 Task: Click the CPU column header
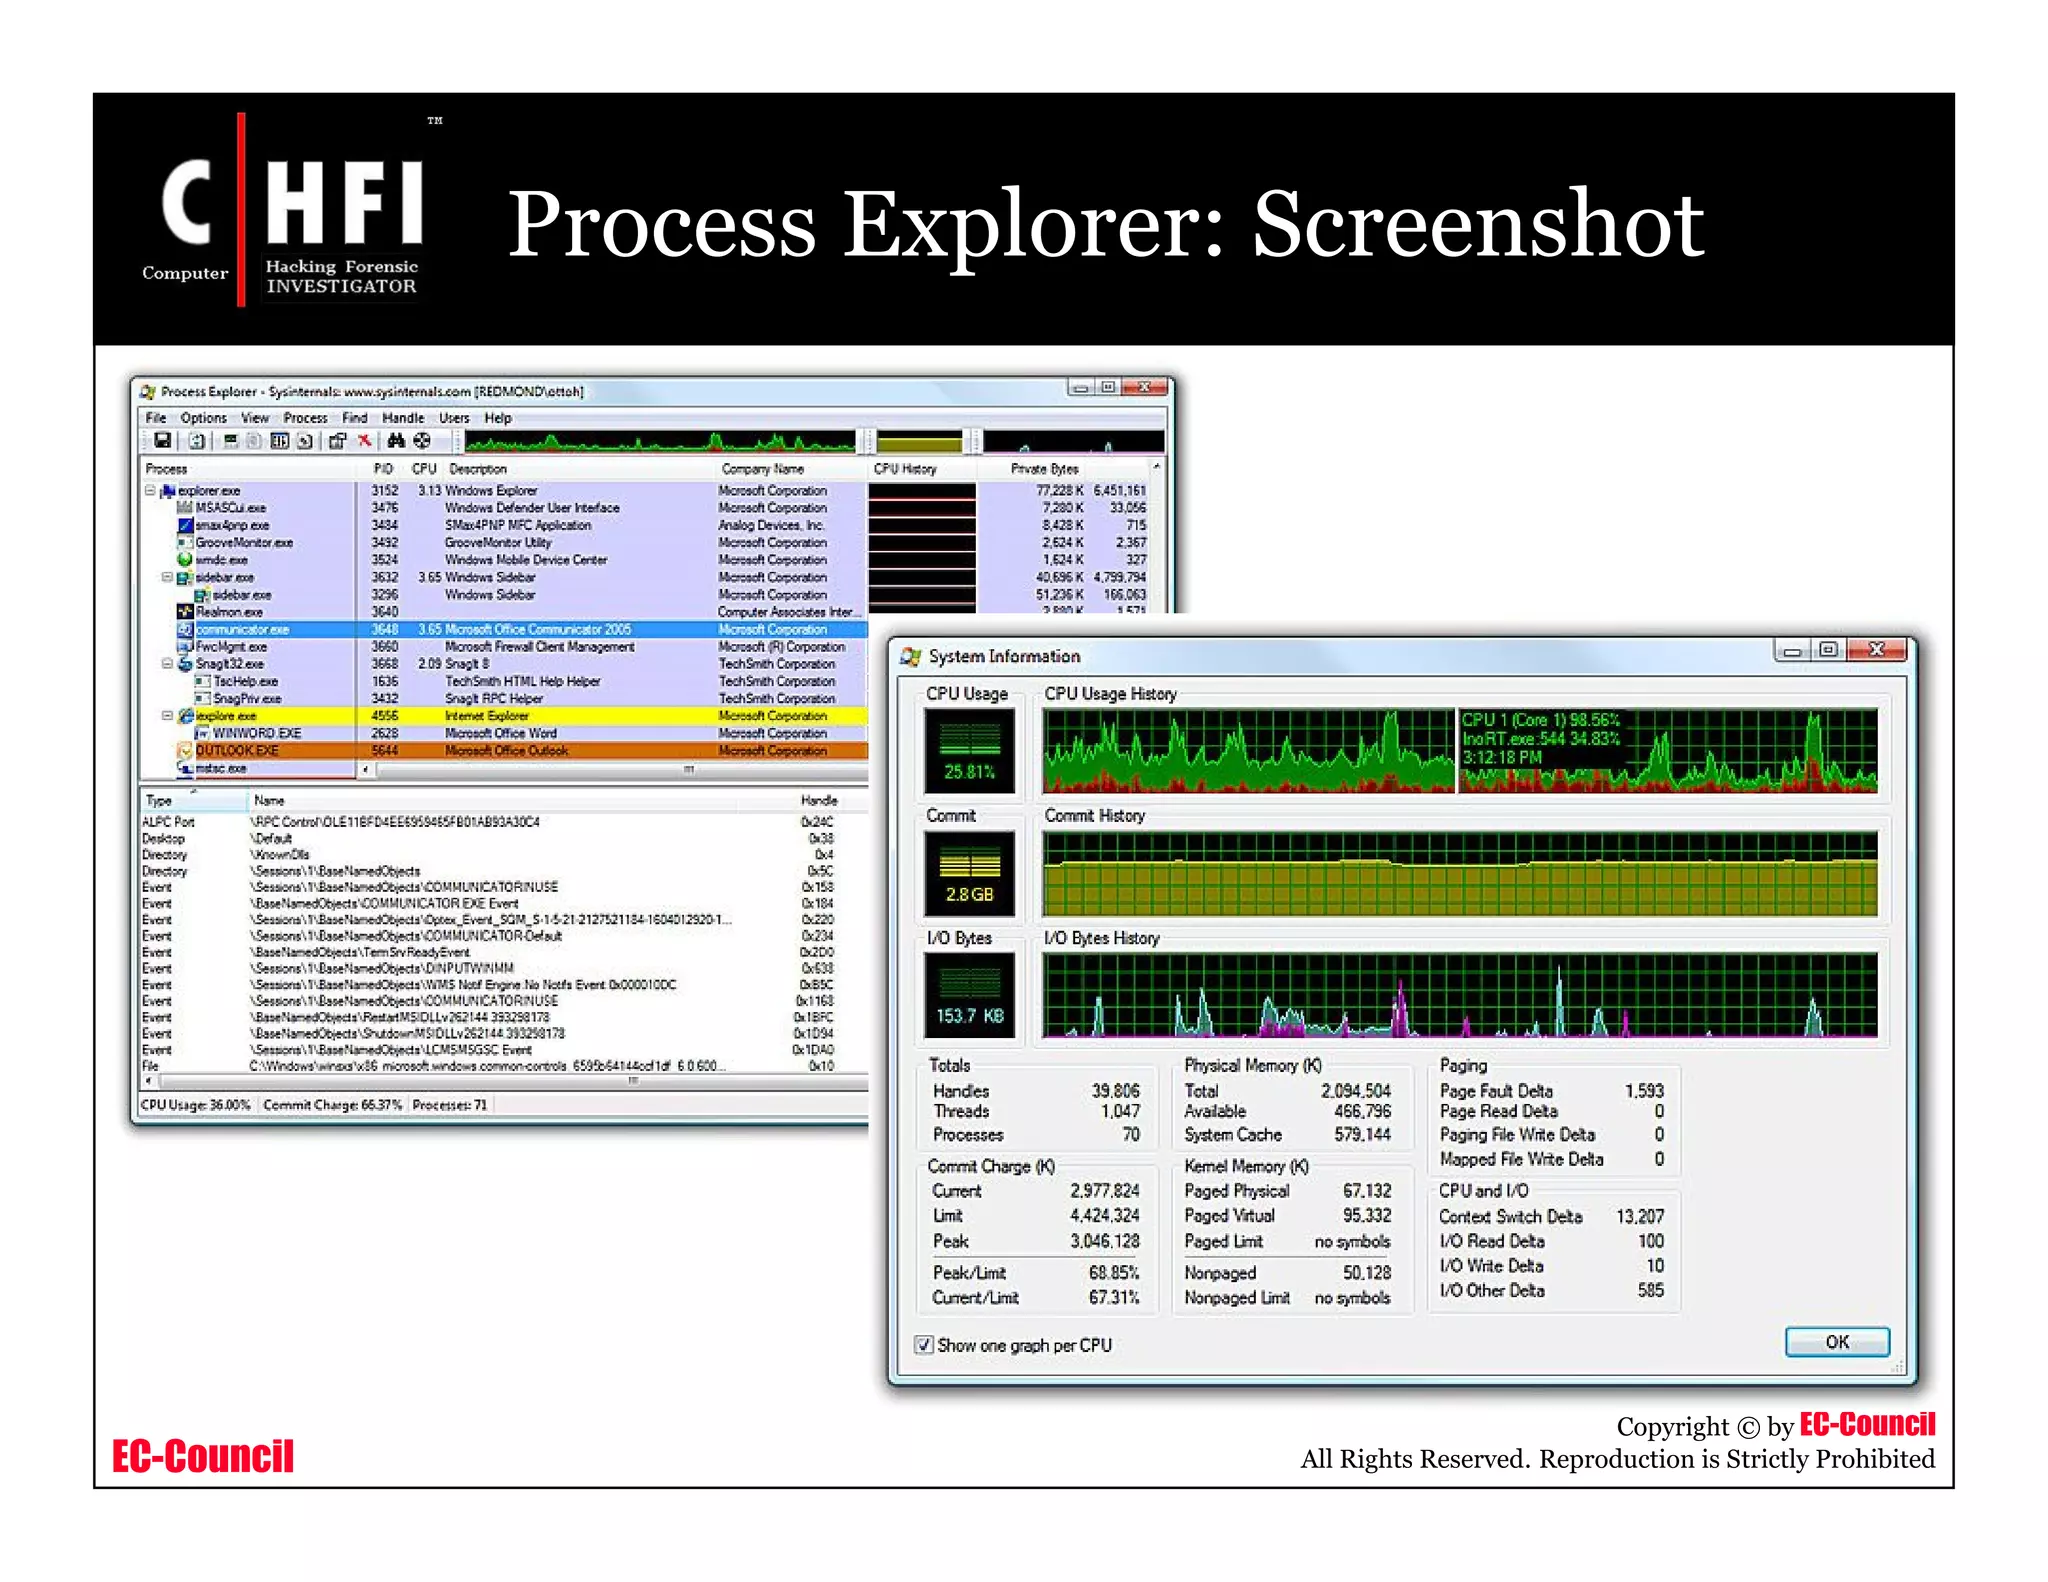424,469
